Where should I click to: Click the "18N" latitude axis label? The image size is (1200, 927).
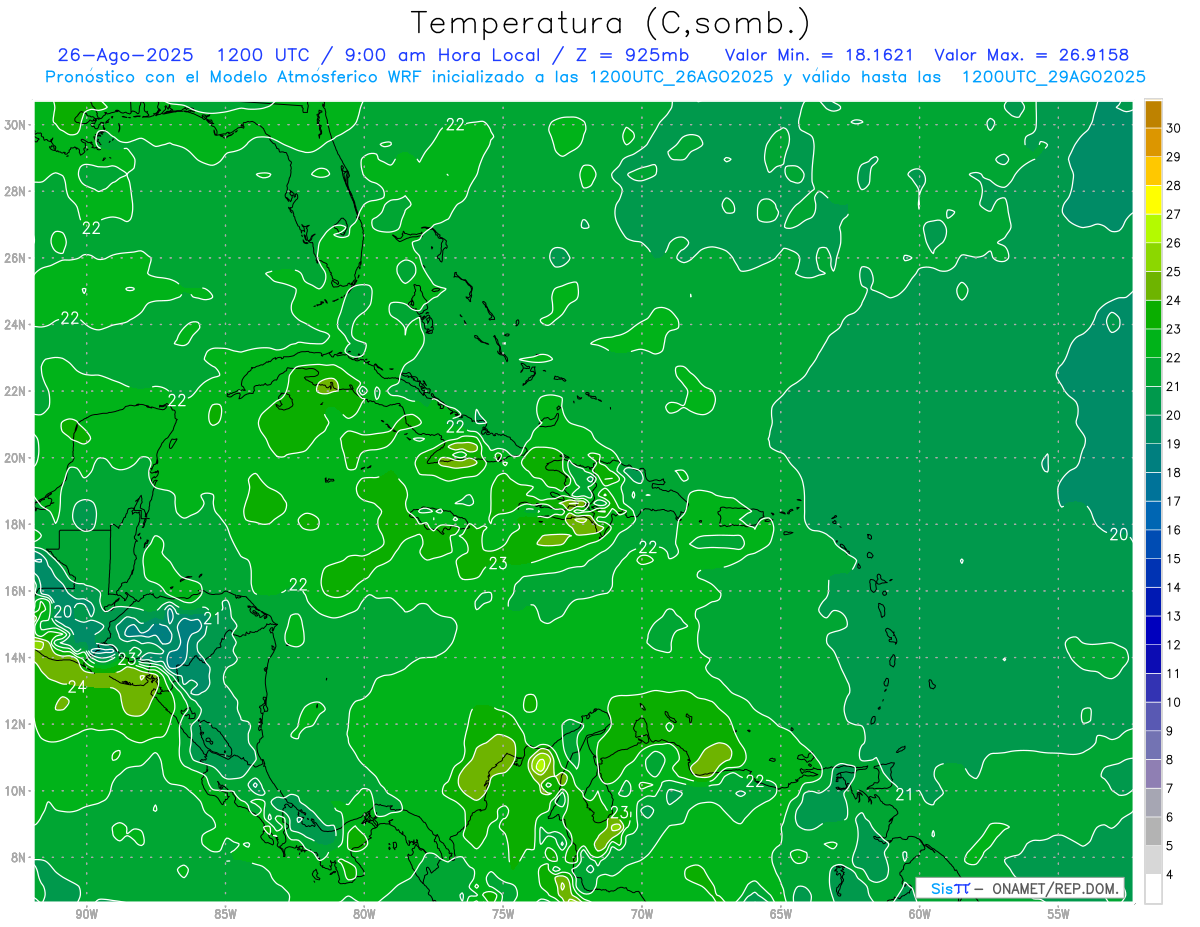(15, 524)
